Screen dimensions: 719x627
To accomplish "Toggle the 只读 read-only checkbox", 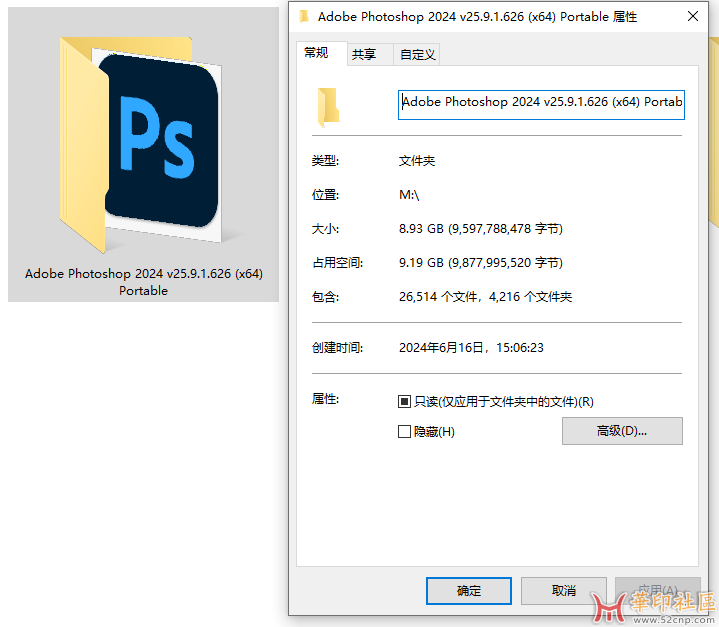I will point(404,402).
